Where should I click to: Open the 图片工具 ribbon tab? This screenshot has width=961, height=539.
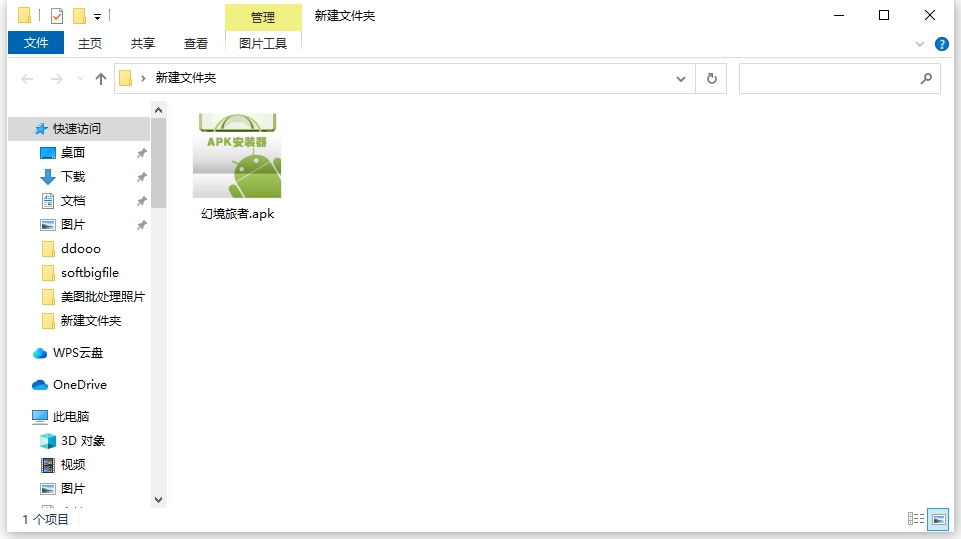click(x=263, y=44)
